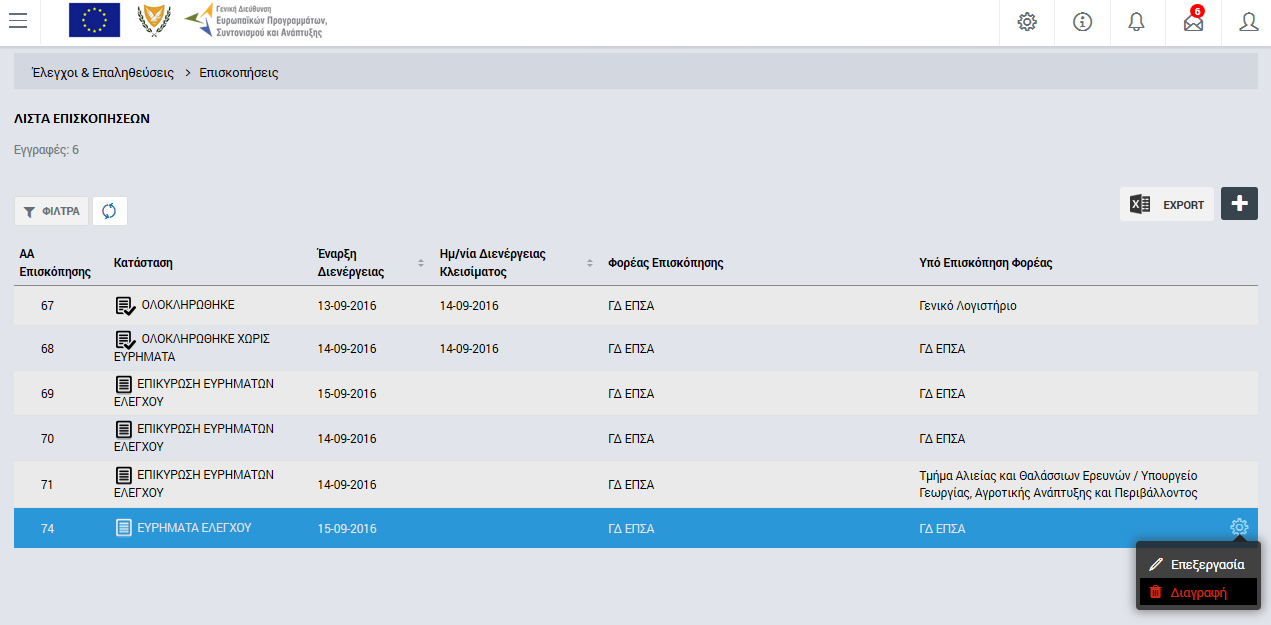Click the information circle icon

pos(1082,22)
